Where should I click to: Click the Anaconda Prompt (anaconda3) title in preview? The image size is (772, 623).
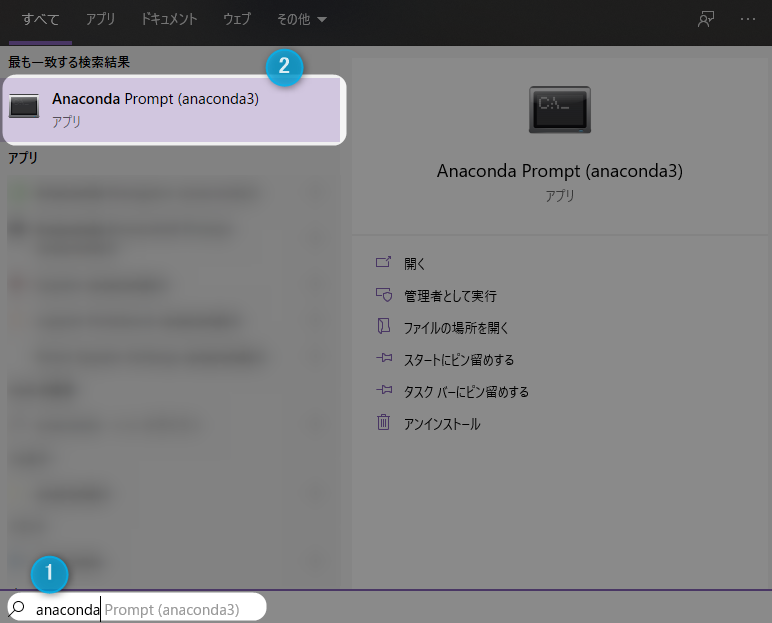tap(560, 171)
